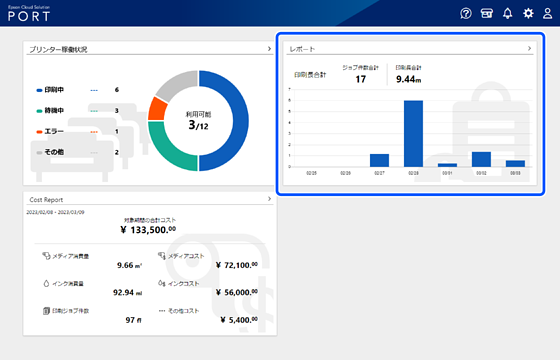The image size is (560, 360).
Task: Click the orange error legend item
Action: point(50,131)
